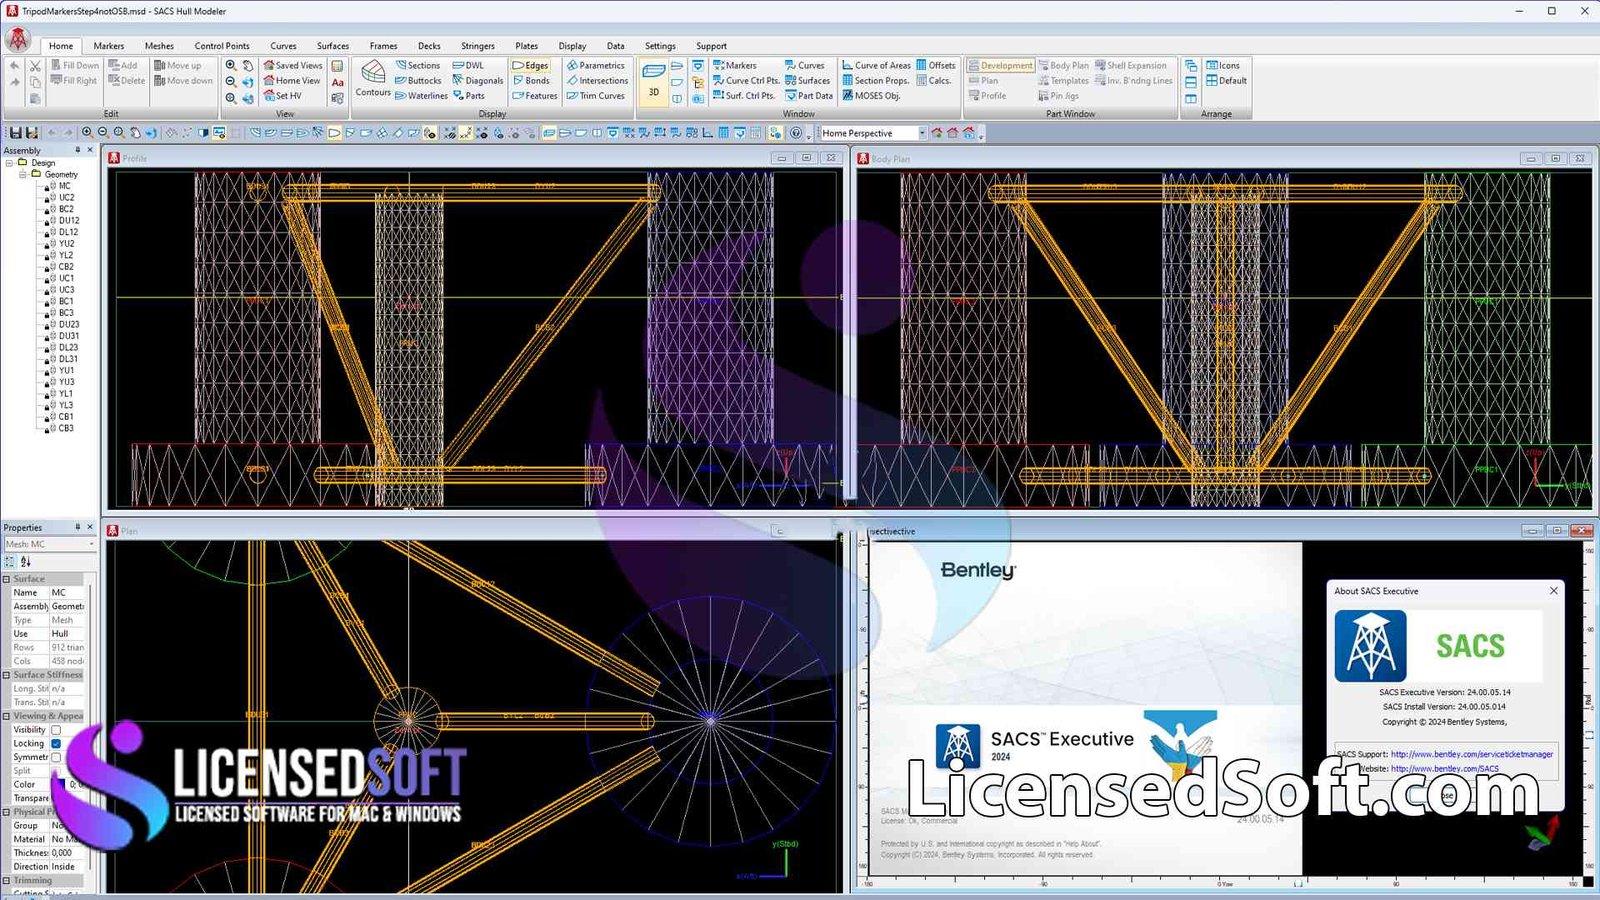Open Section Props. window
This screenshot has width=1600, height=900.
876,81
